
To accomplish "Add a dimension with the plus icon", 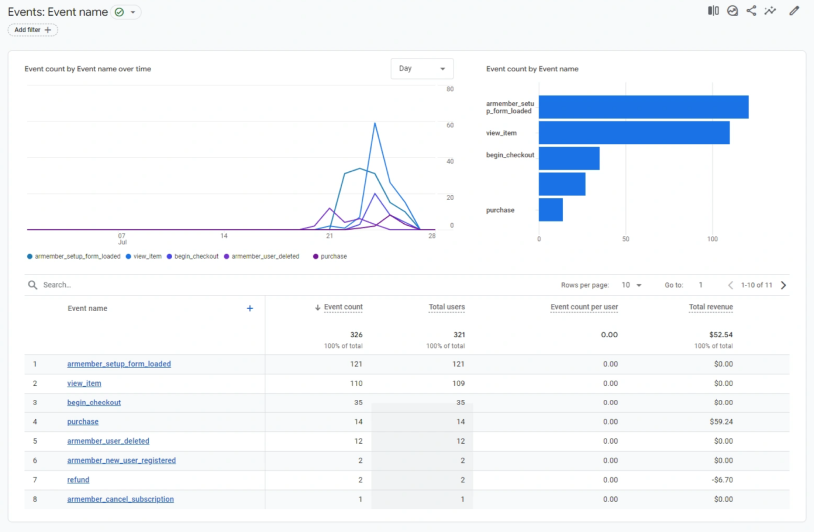I will tap(250, 308).
